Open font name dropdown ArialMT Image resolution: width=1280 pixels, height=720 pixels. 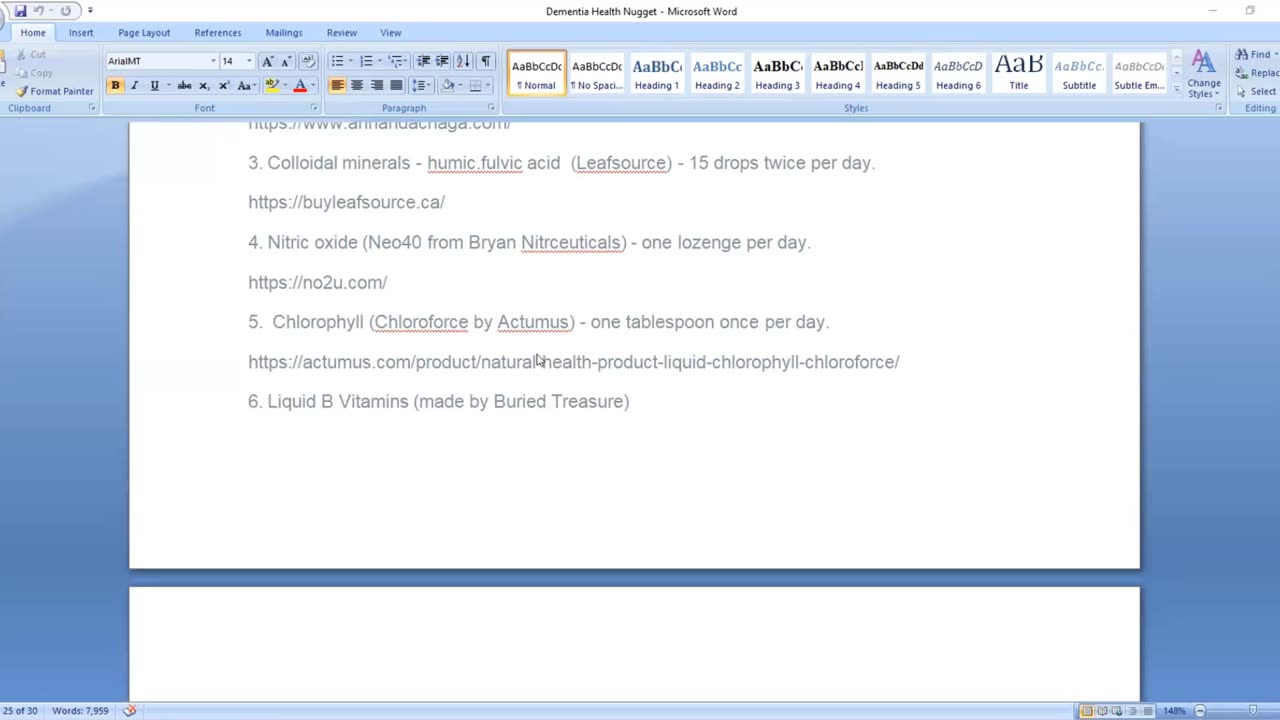pos(213,61)
